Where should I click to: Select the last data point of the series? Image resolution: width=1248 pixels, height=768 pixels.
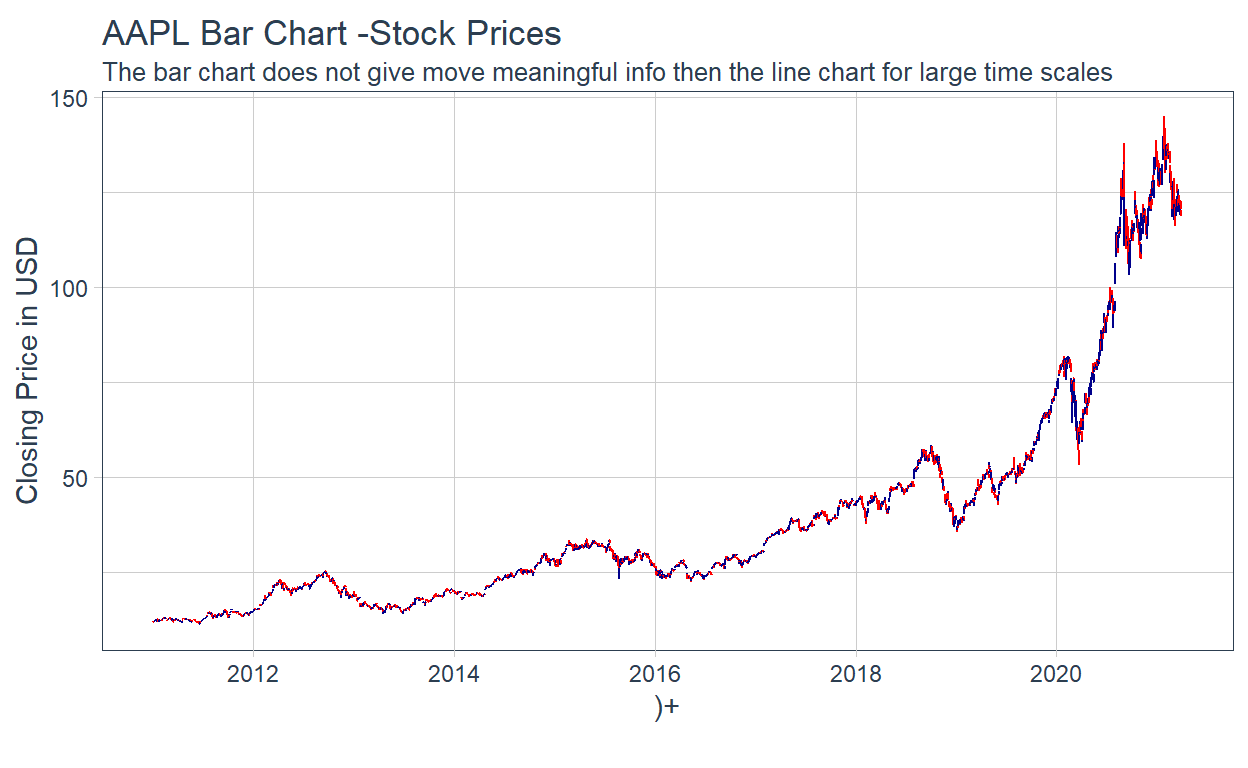coord(1181,210)
